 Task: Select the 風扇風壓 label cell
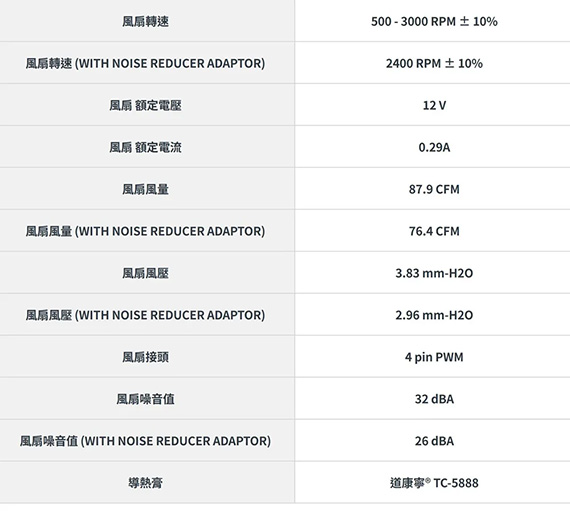pyautogui.click(x=145, y=273)
